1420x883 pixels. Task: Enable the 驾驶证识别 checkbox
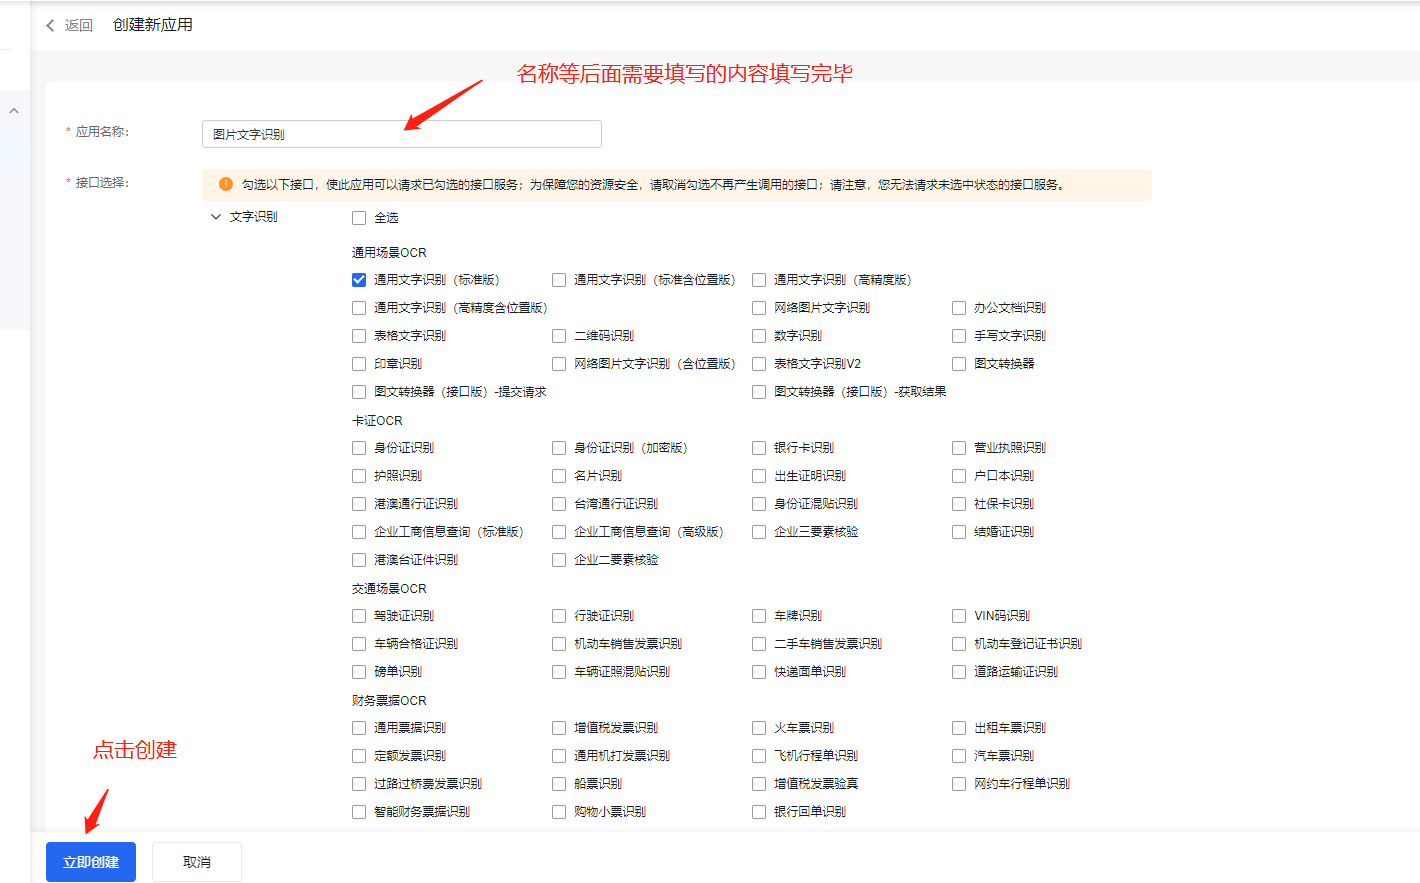point(359,616)
